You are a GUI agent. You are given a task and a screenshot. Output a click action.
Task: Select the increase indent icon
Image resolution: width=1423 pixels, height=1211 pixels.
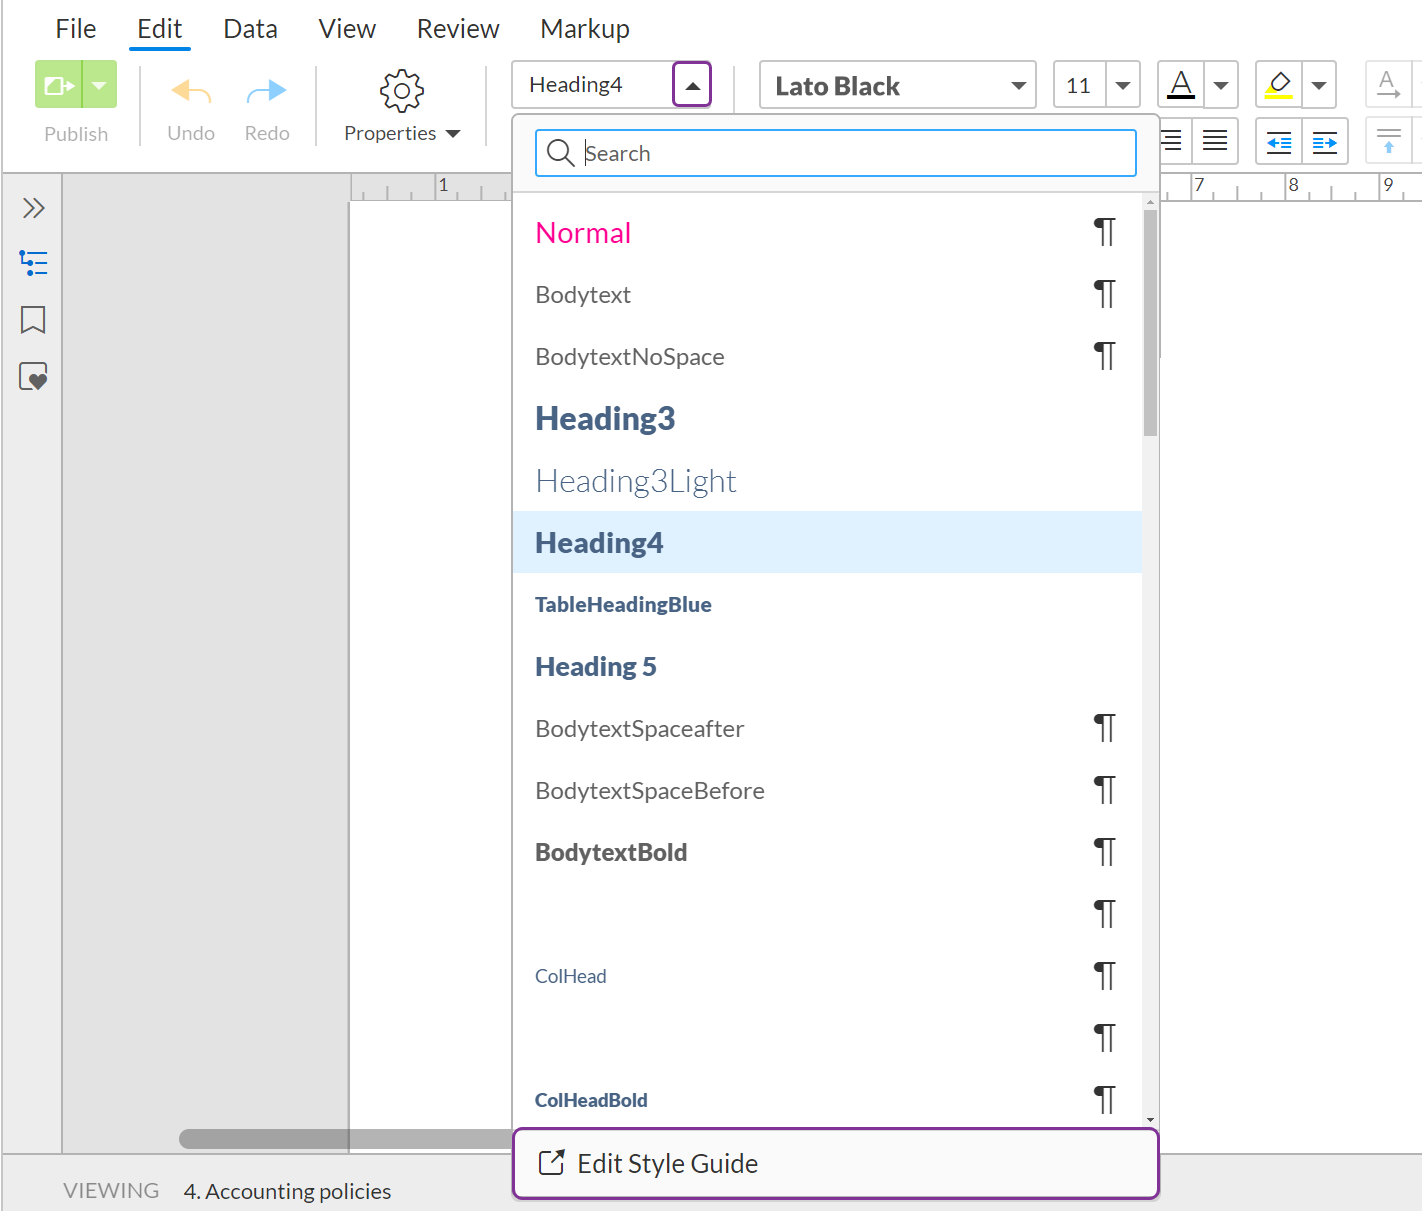pyautogui.click(x=1325, y=141)
